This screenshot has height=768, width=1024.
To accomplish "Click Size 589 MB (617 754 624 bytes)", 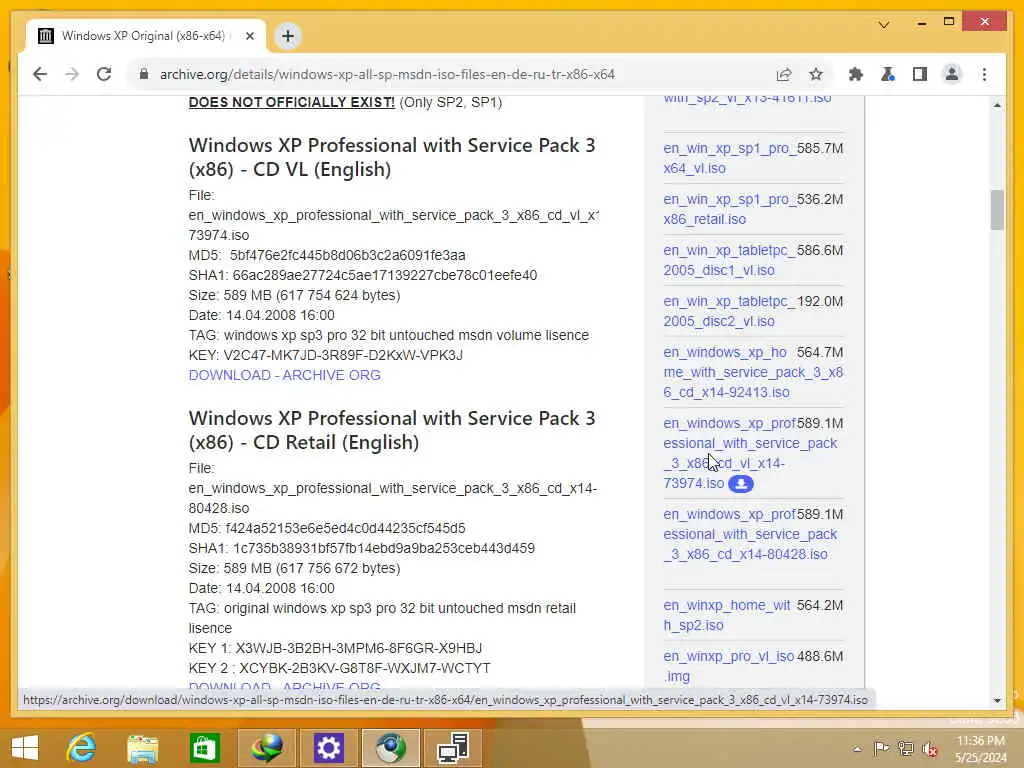I will pos(295,295).
